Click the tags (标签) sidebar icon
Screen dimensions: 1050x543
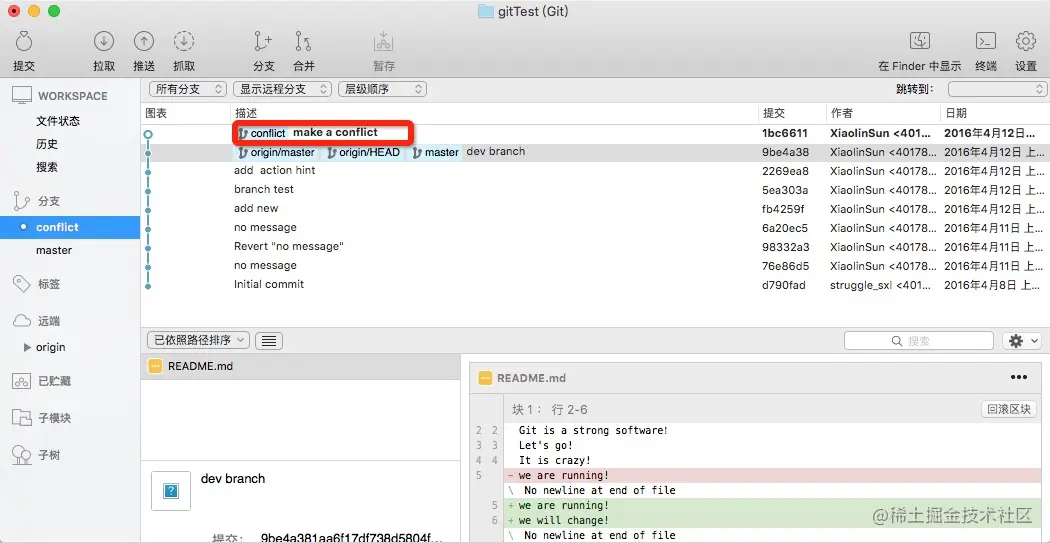tap(22, 284)
